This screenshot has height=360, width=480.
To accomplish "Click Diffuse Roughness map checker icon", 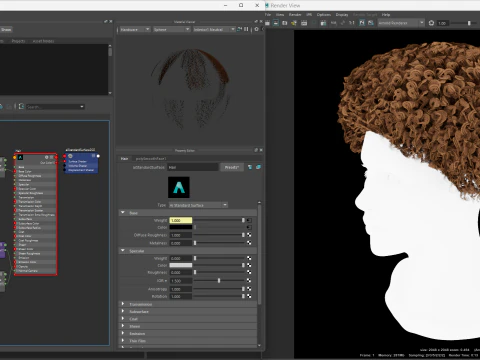I will point(249,235).
